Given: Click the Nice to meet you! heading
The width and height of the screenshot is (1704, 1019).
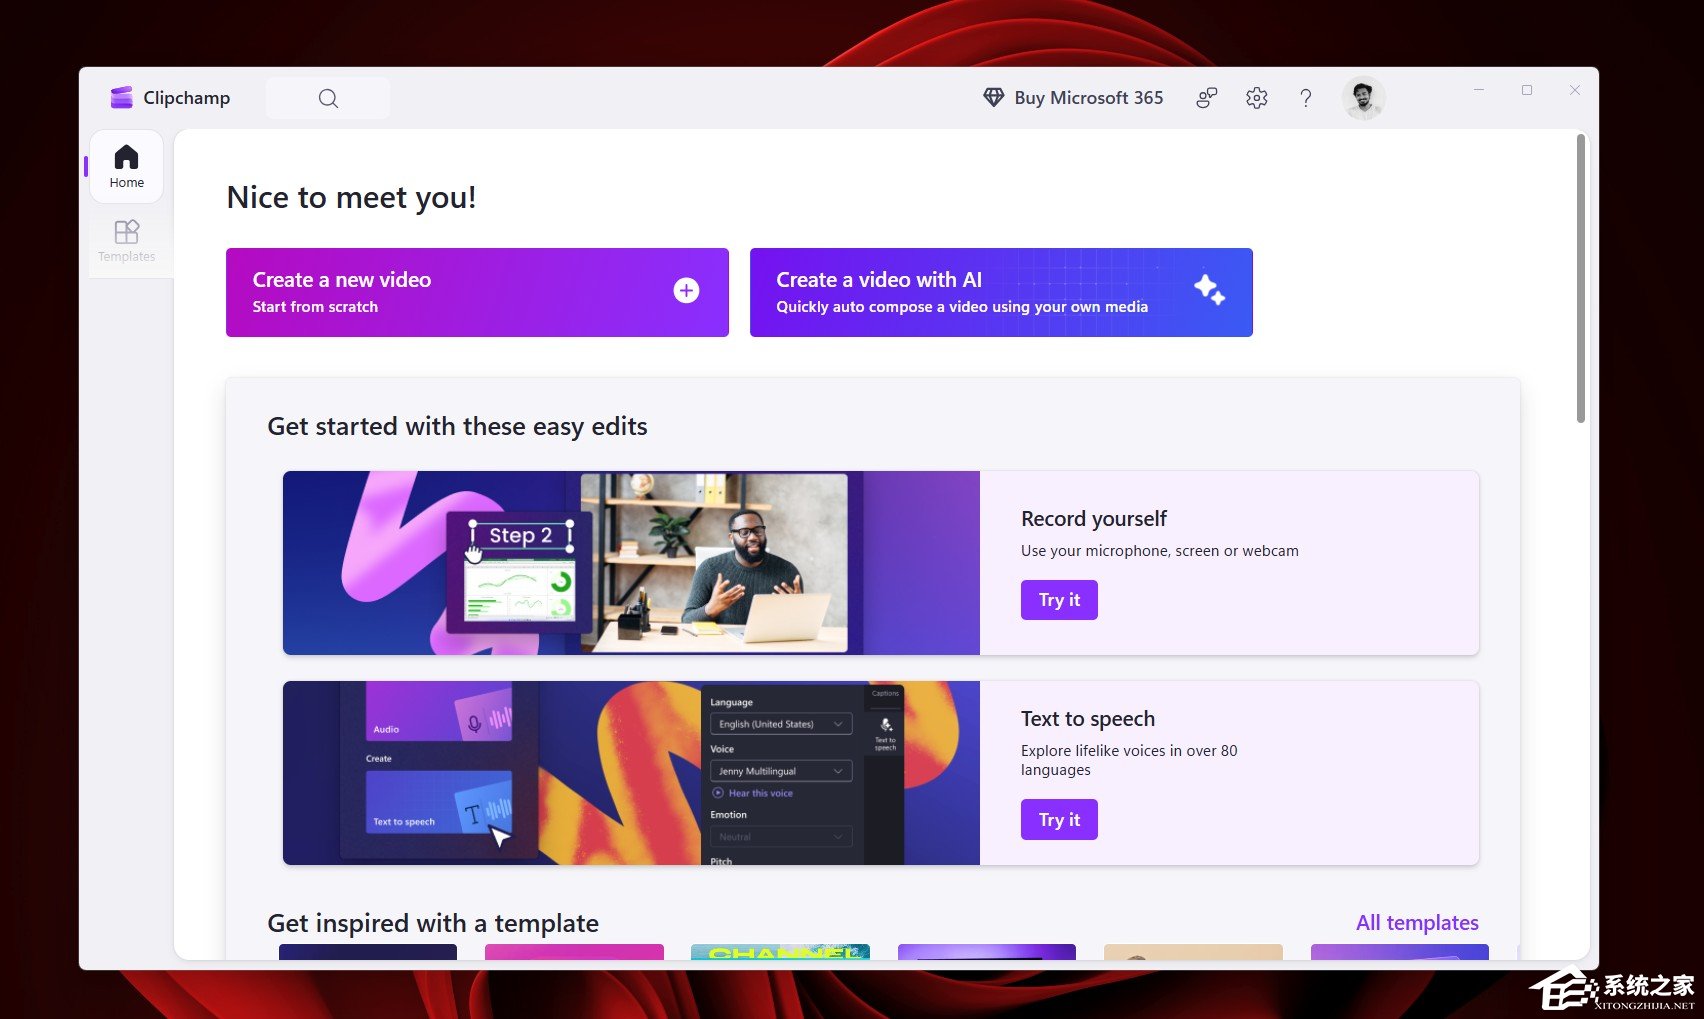Looking at the screenshot, I should pos(352,197).
